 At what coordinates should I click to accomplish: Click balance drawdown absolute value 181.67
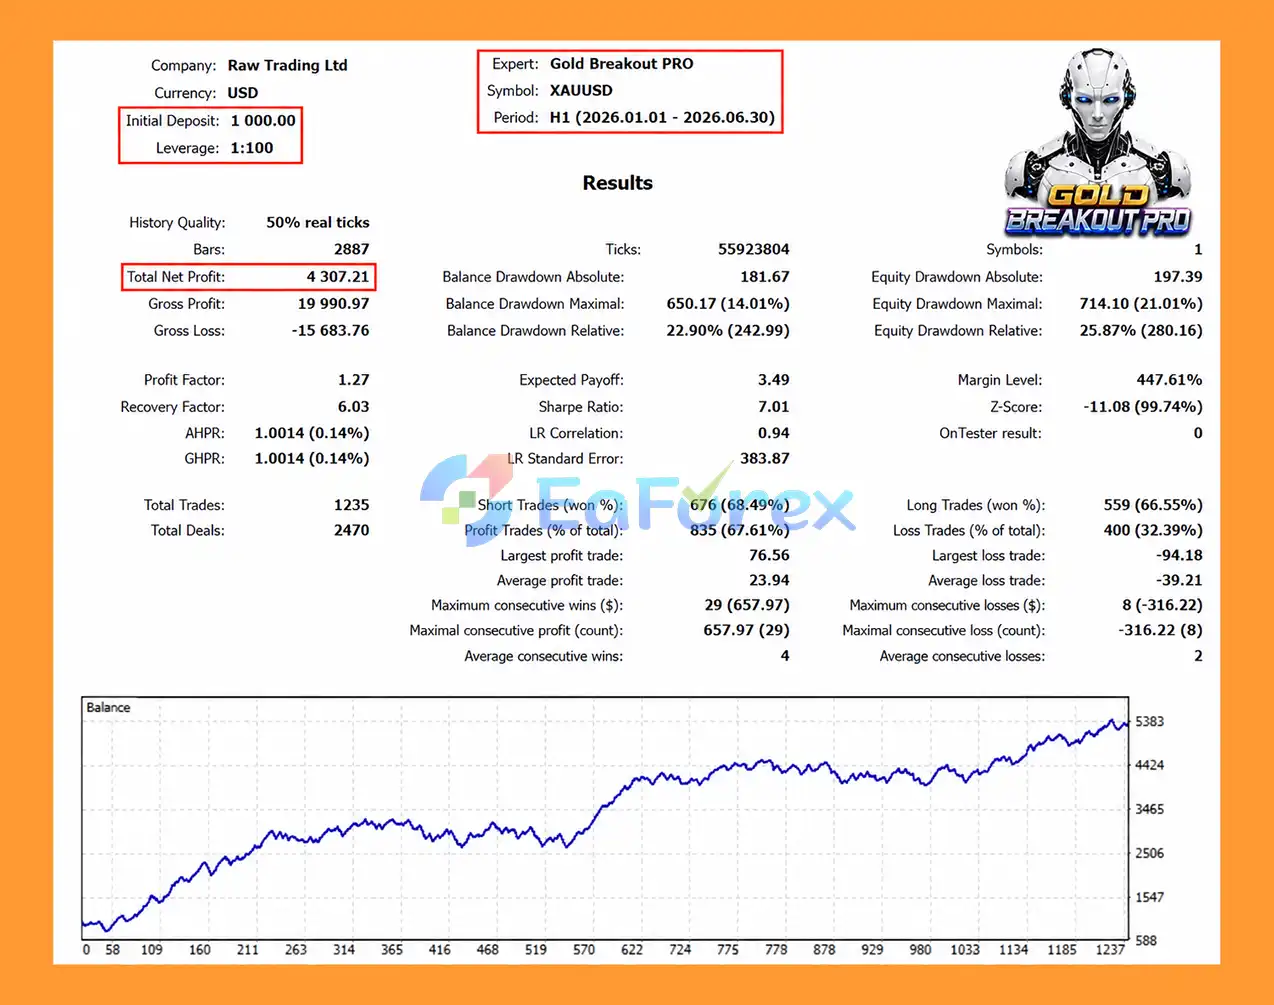[x=765, y=277]
